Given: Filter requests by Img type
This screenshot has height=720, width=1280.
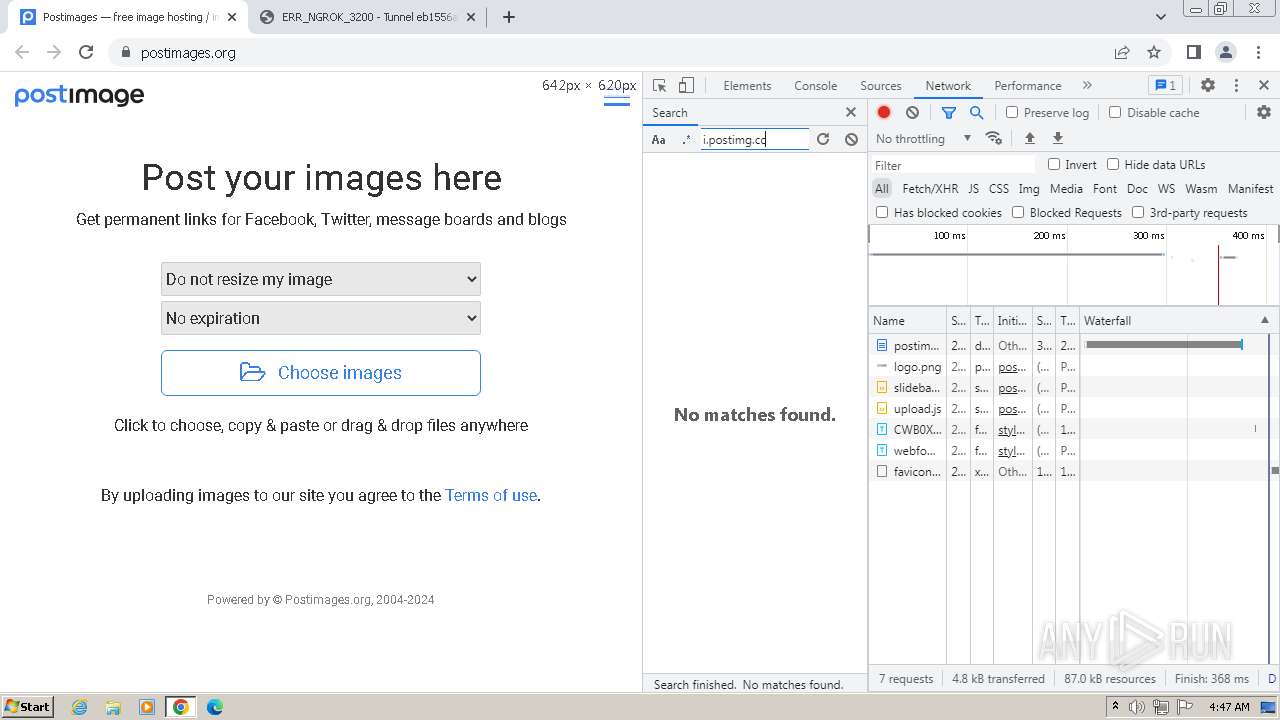Looking at the screenshot, I should pos(1029,188).
